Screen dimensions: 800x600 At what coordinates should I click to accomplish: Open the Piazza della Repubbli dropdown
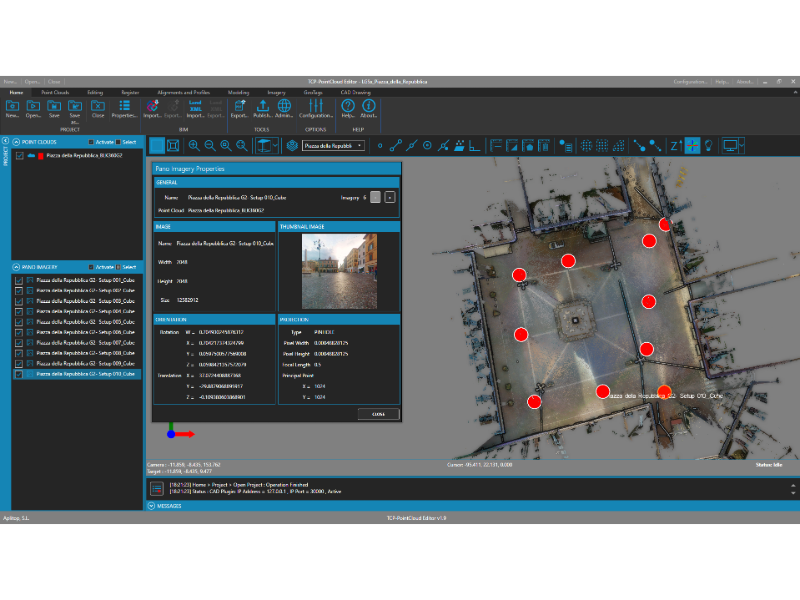(333, 146)
